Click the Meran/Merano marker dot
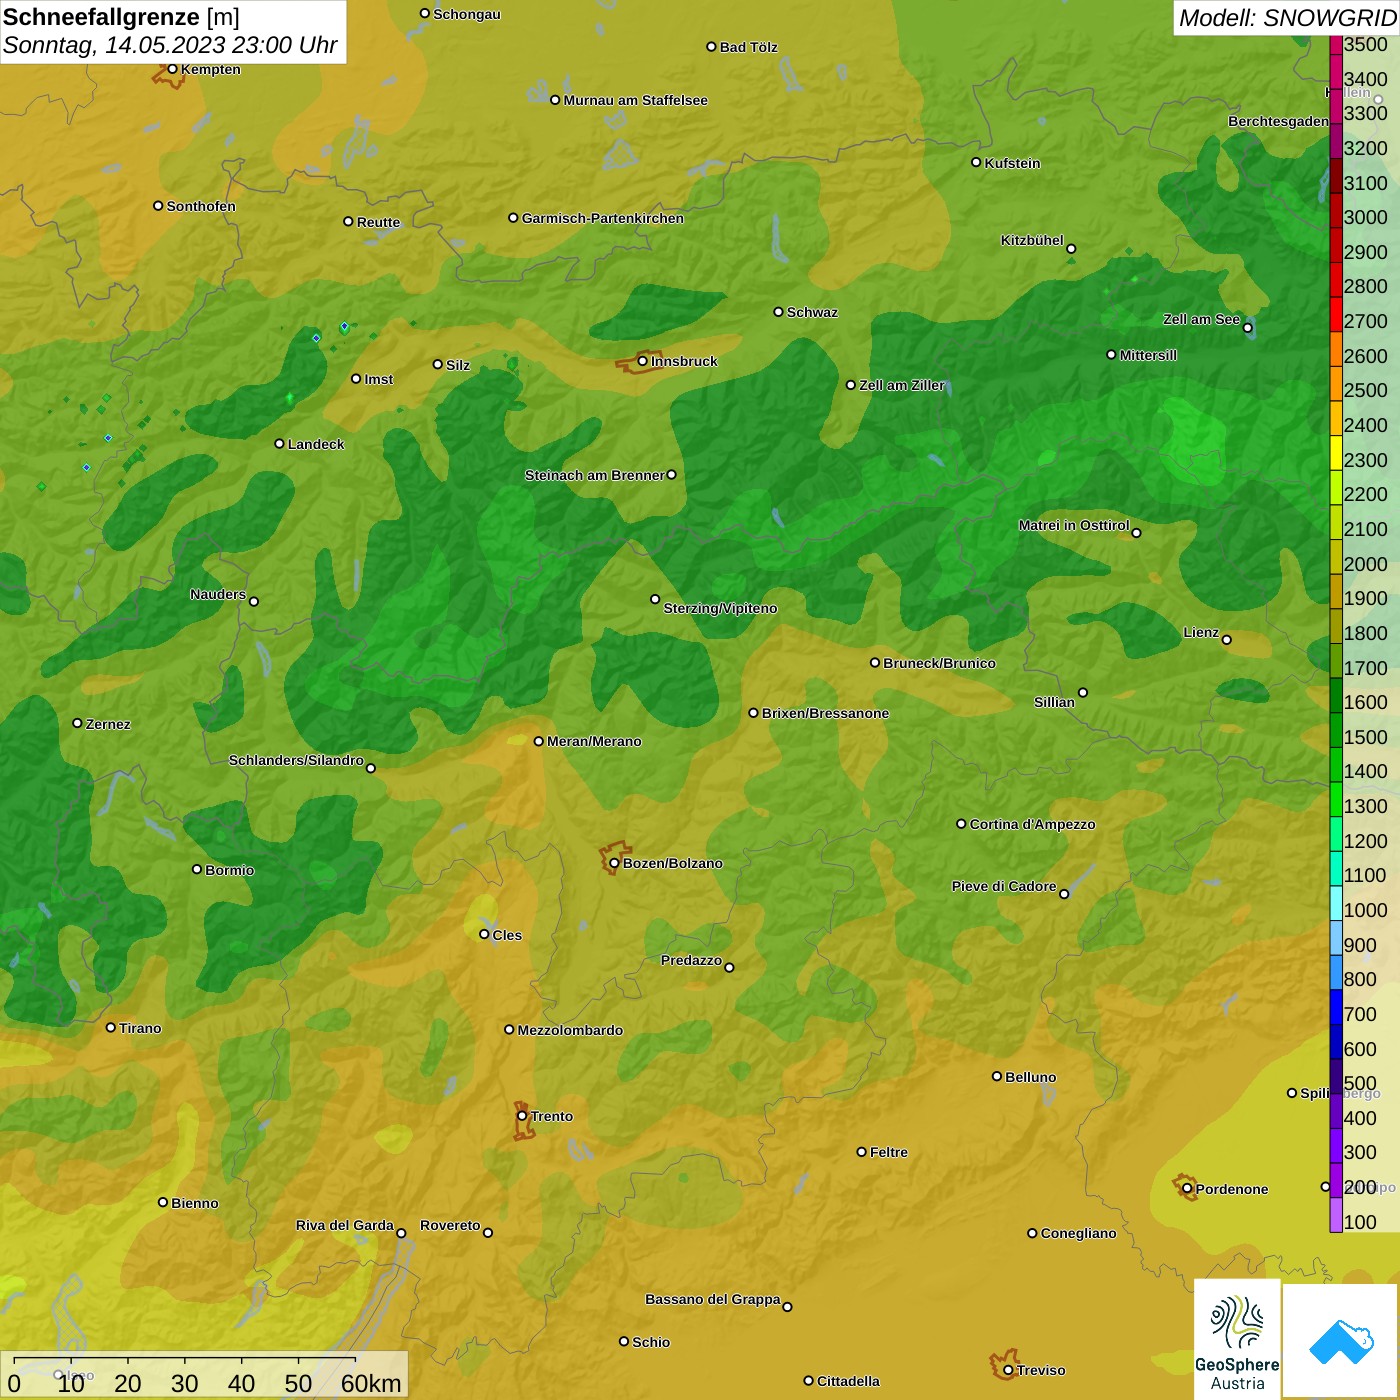The height and width of the screenshot is (1400, 1400). coord(538,741)
